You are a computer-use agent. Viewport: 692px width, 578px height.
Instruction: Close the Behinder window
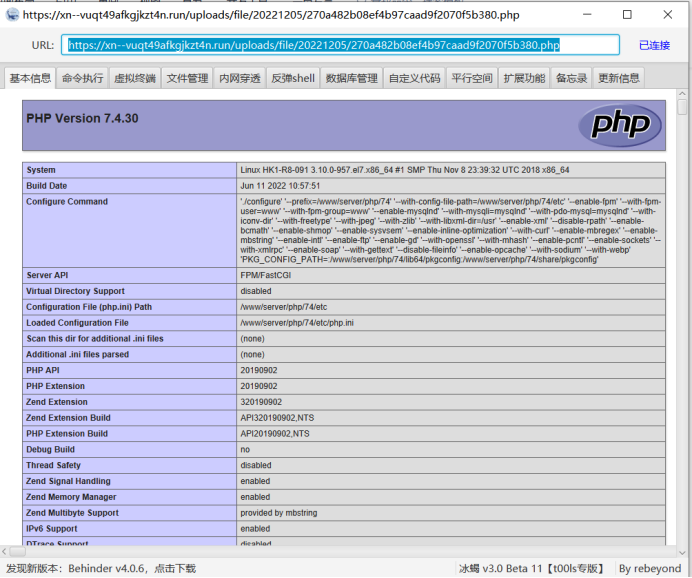pos(668,15)
